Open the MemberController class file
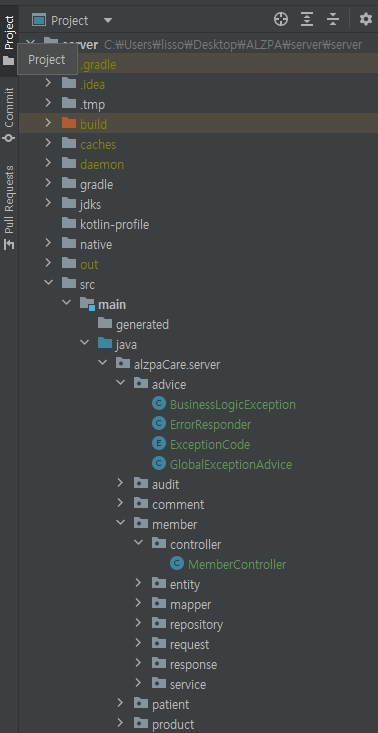 click(237, 564)
